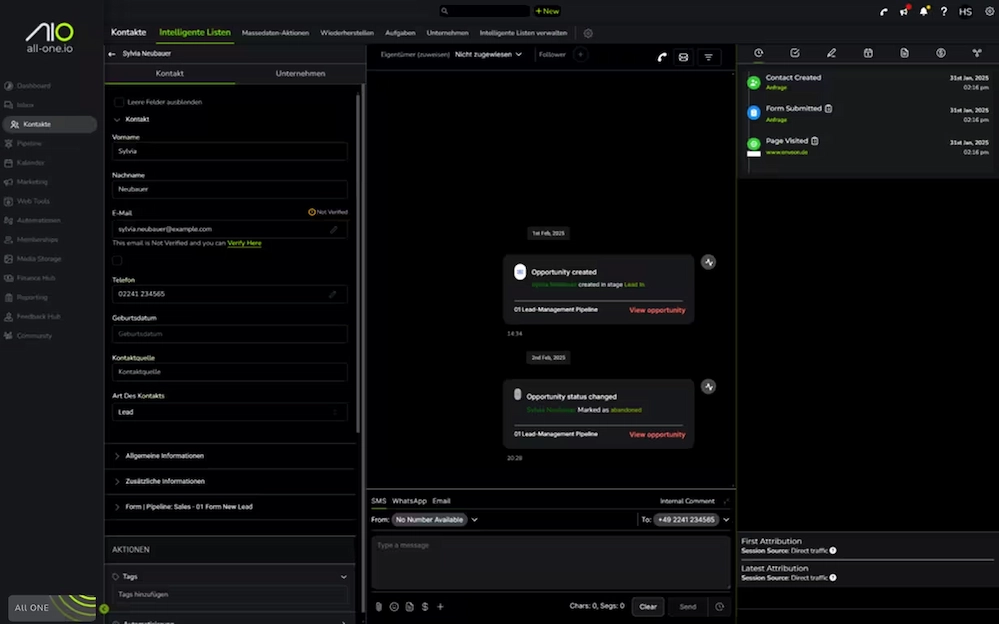Open the associations network tab icon

pos(977,53)
